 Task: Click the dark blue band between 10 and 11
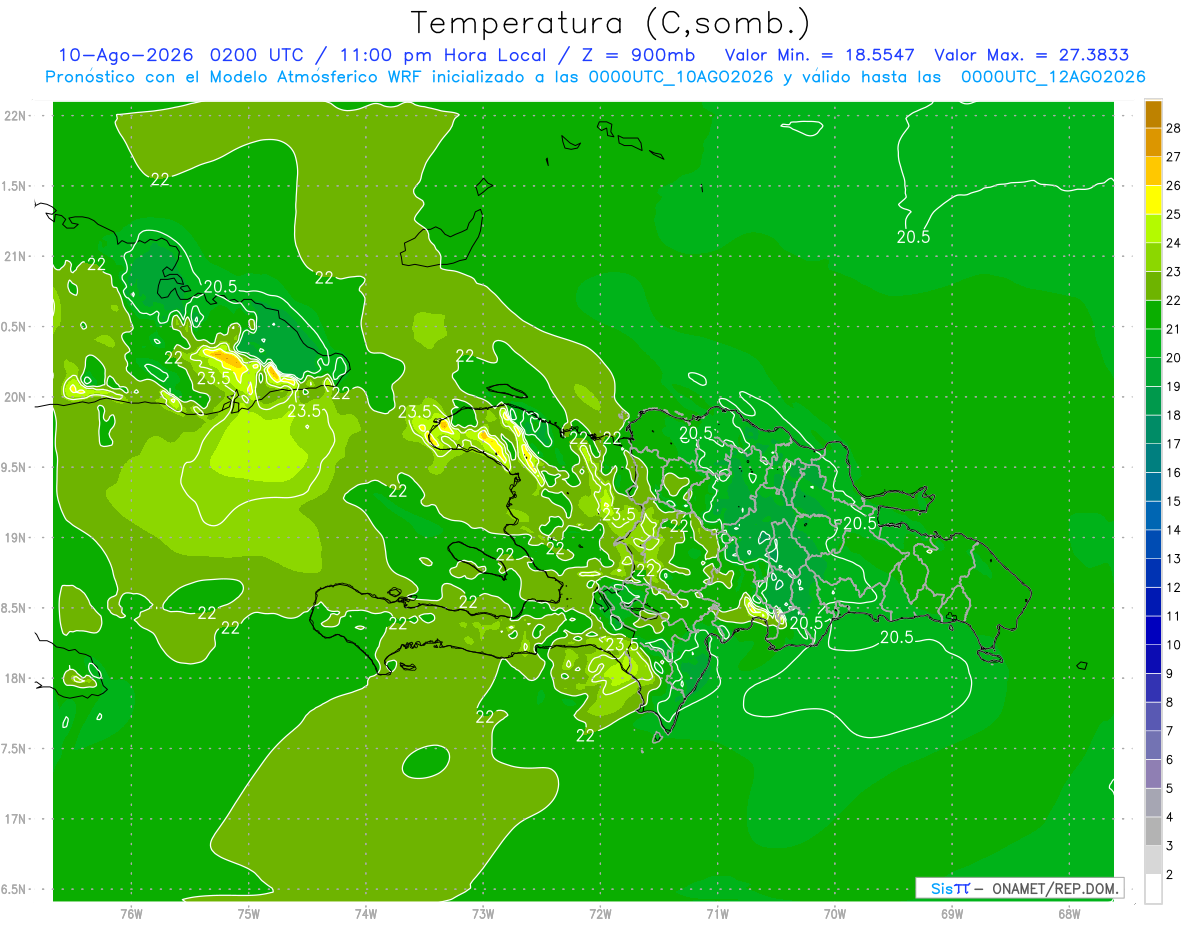(1153, 631)
